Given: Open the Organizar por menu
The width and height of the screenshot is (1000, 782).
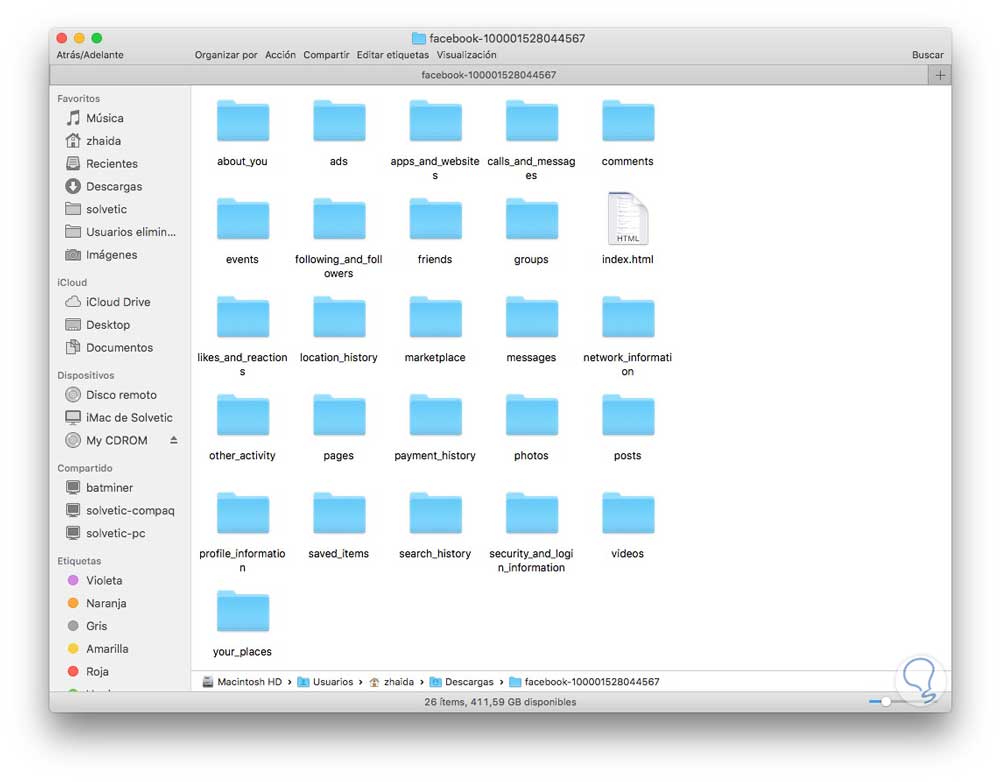Looking at the screenshot, I should point(226,55).
